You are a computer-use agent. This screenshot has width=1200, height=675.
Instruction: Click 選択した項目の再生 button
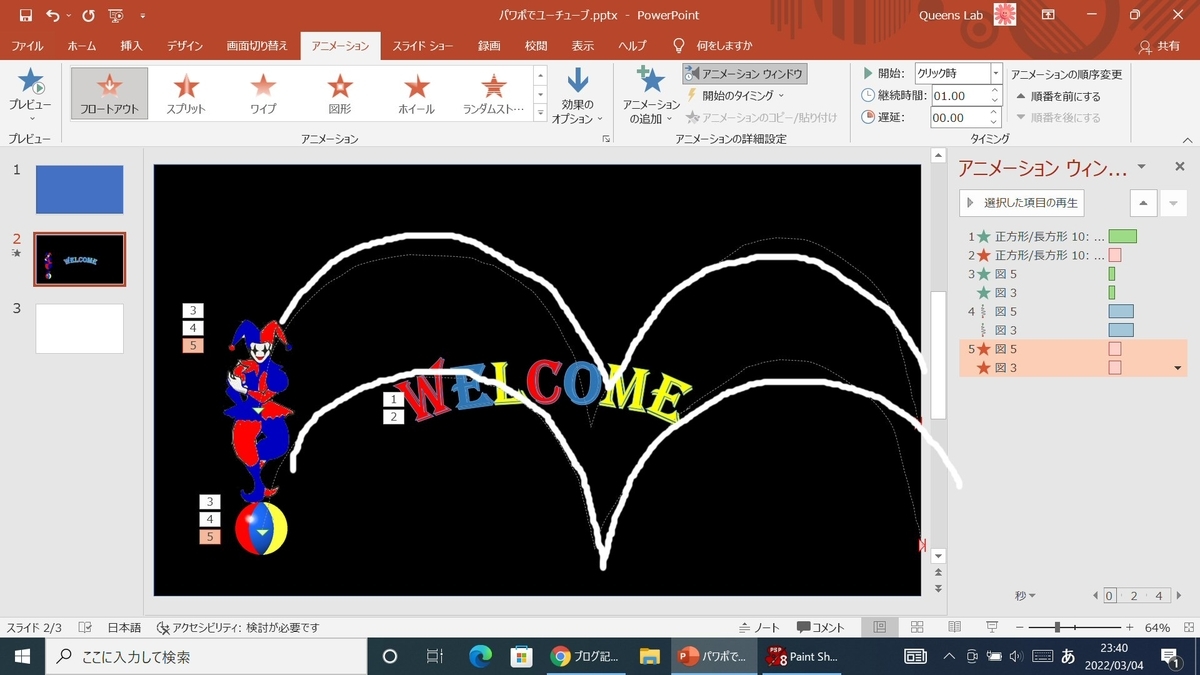pyautogui.click(x=1021, y=202)
